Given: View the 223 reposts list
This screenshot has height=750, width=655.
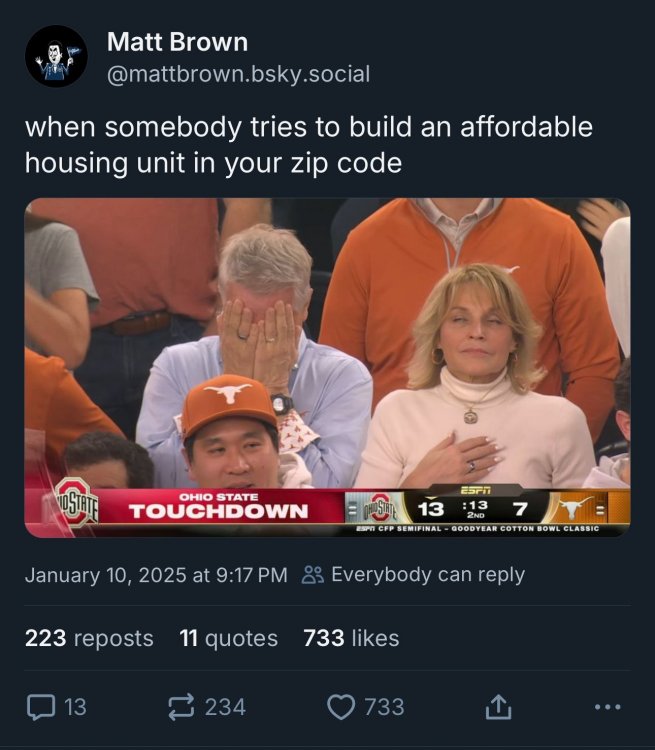Looking at the screenshot, I should tap(89, 638).
